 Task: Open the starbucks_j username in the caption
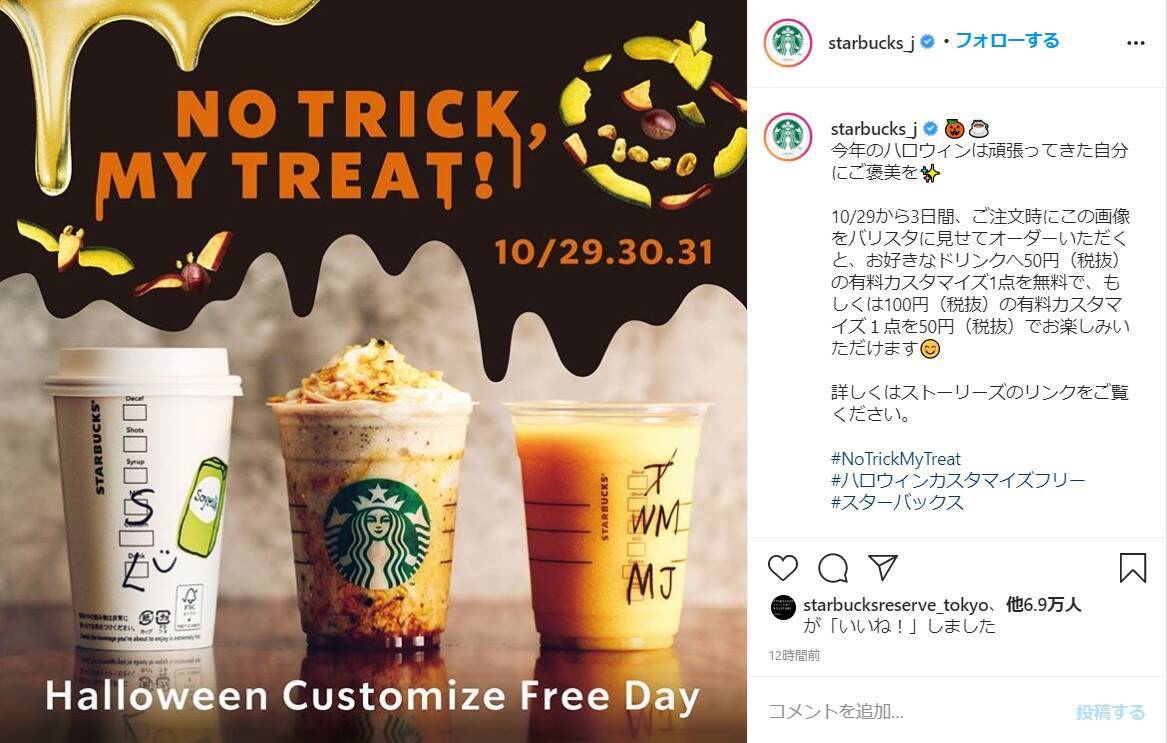[874, 129]
